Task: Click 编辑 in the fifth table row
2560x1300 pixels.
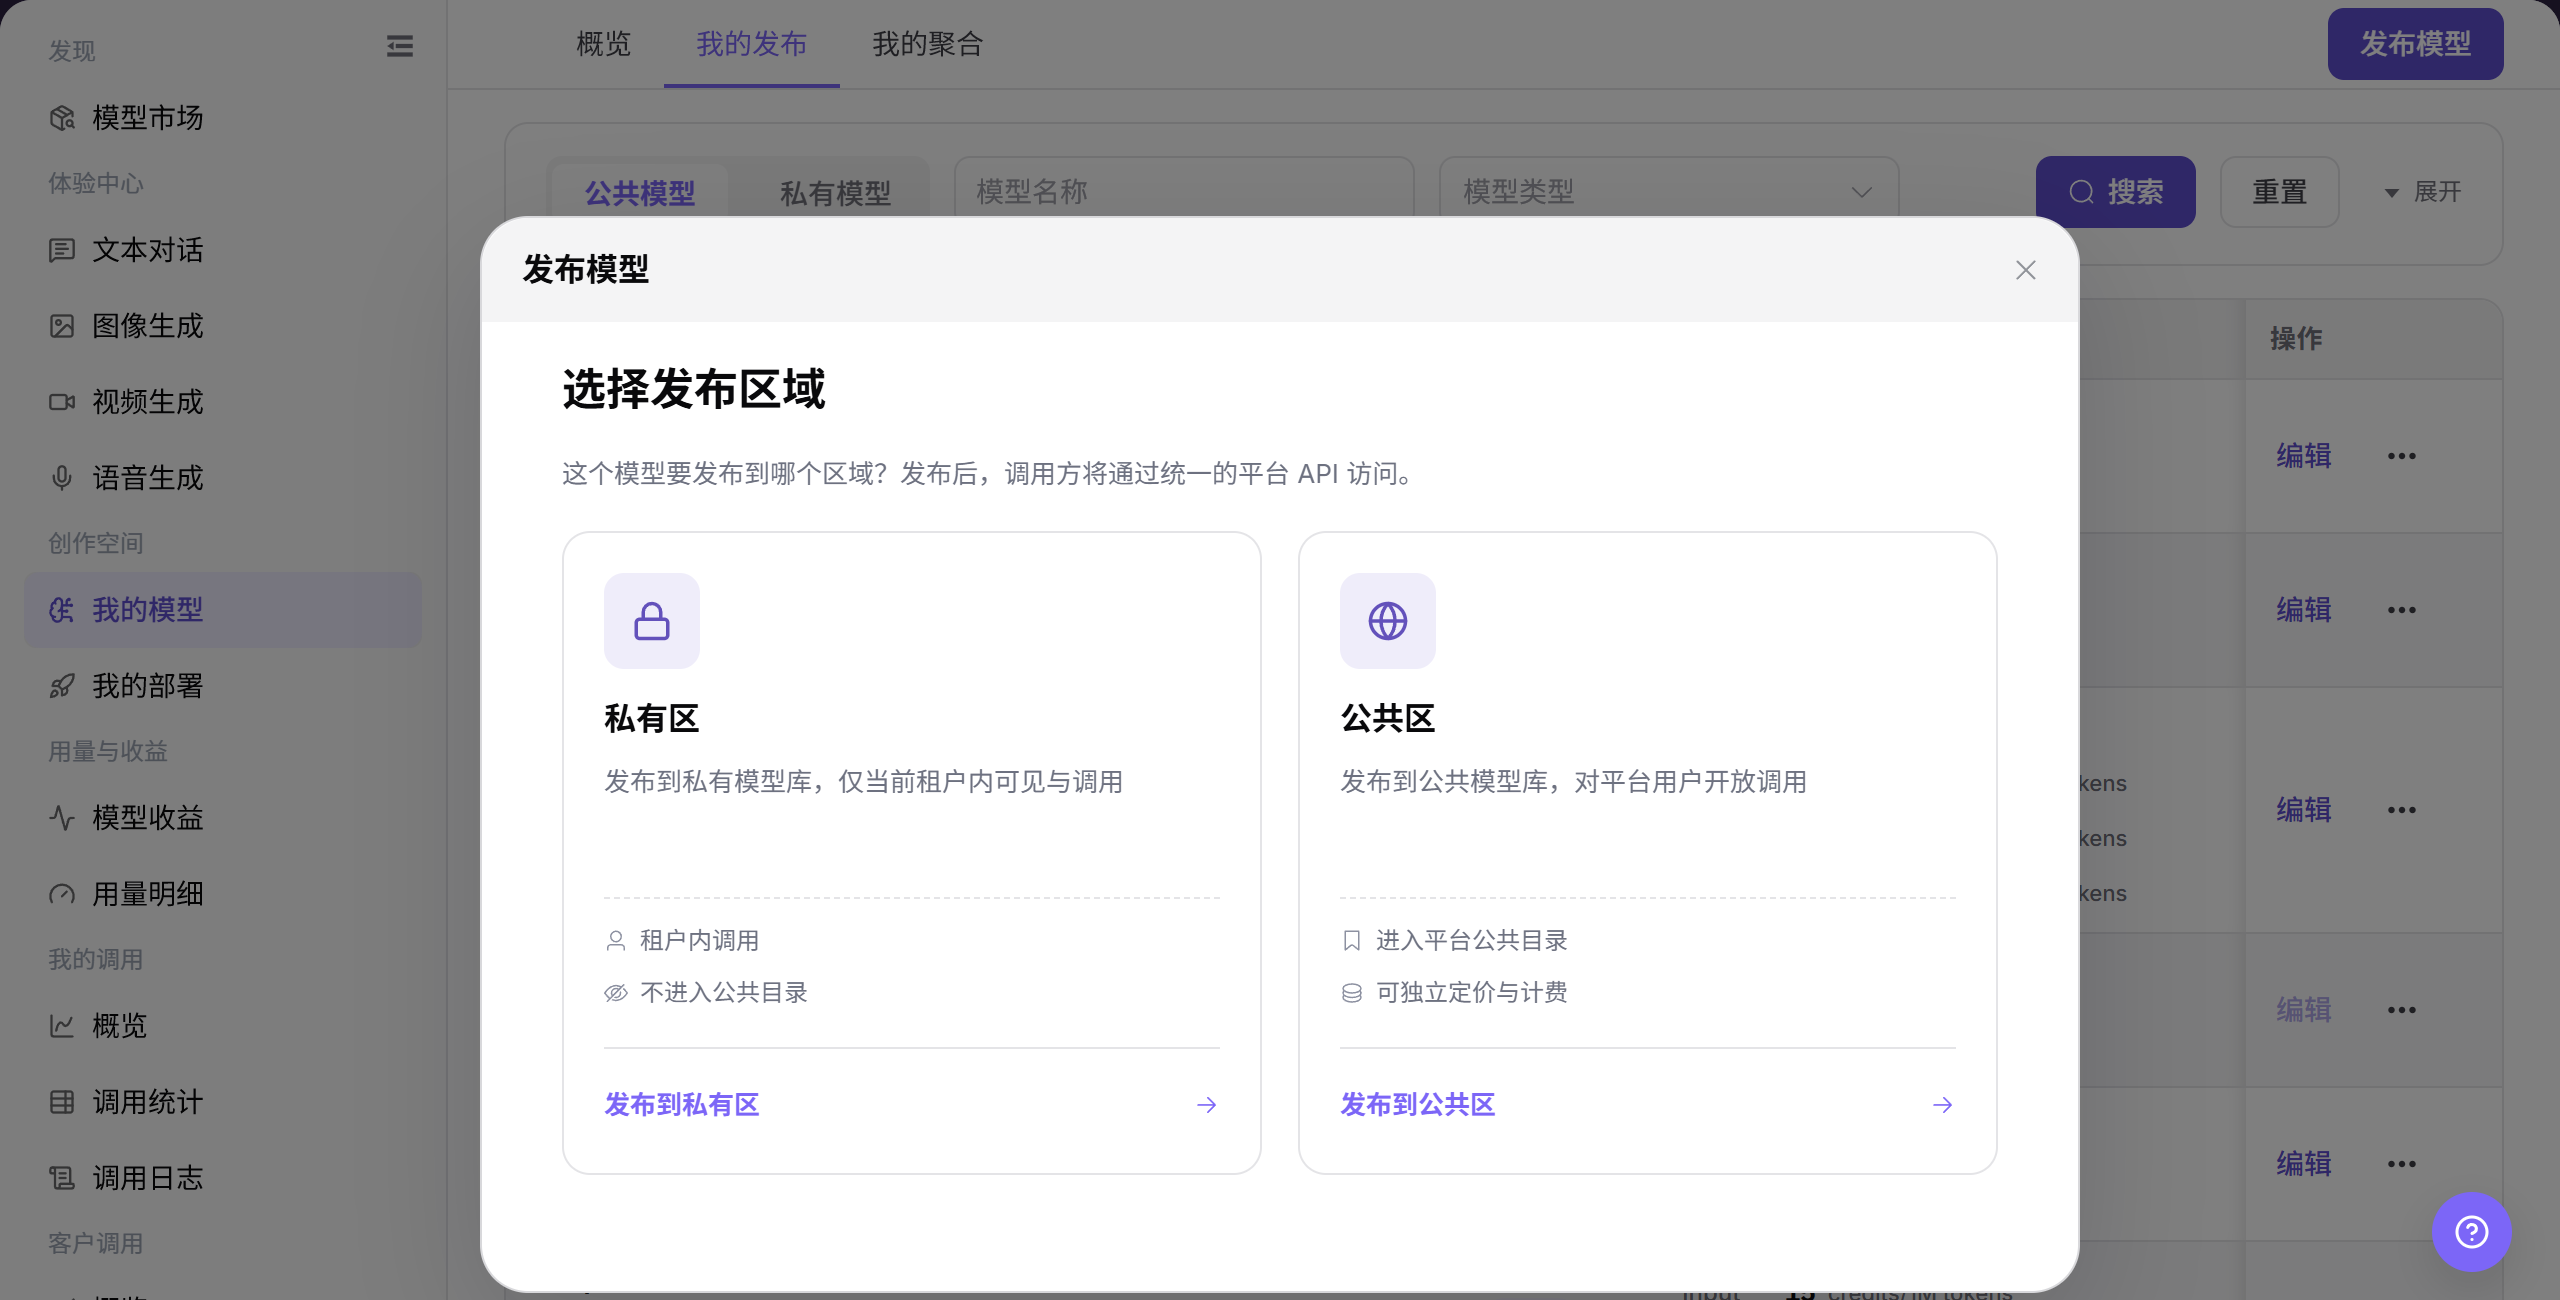Action: [2304, 1164]
